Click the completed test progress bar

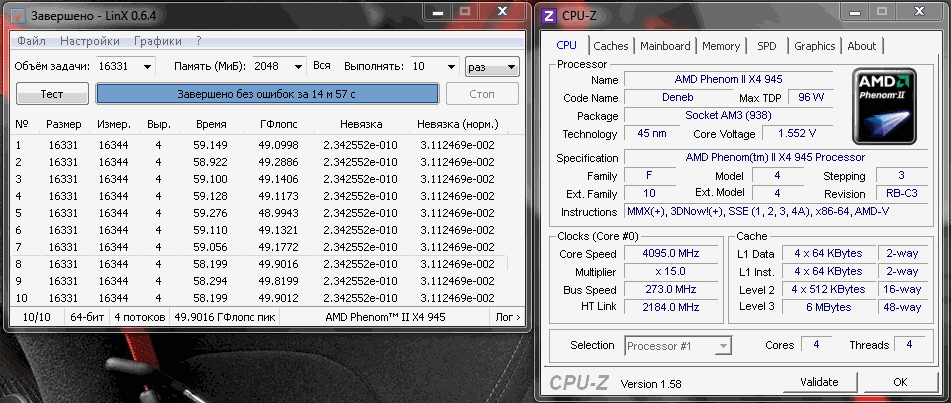(267, 93)
